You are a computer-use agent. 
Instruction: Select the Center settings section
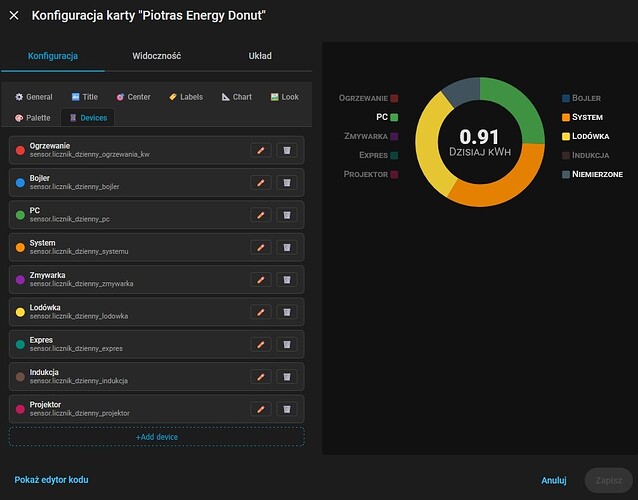pyautogui.click(x=133, y=97)
